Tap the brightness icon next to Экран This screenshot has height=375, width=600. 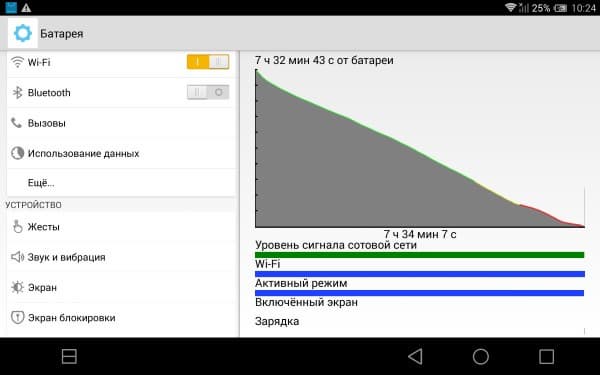point(17,287)
